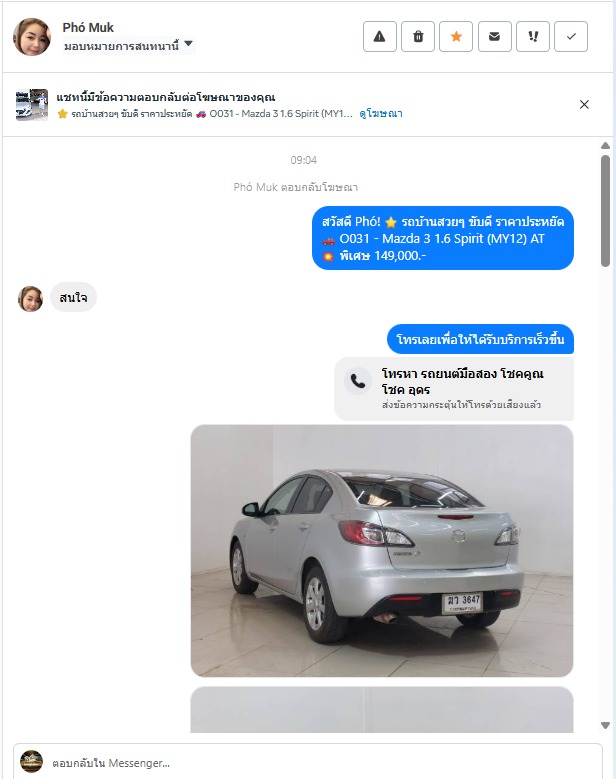
Task: Toggle the orange star follow-up icon
Action: pos(456,36)
